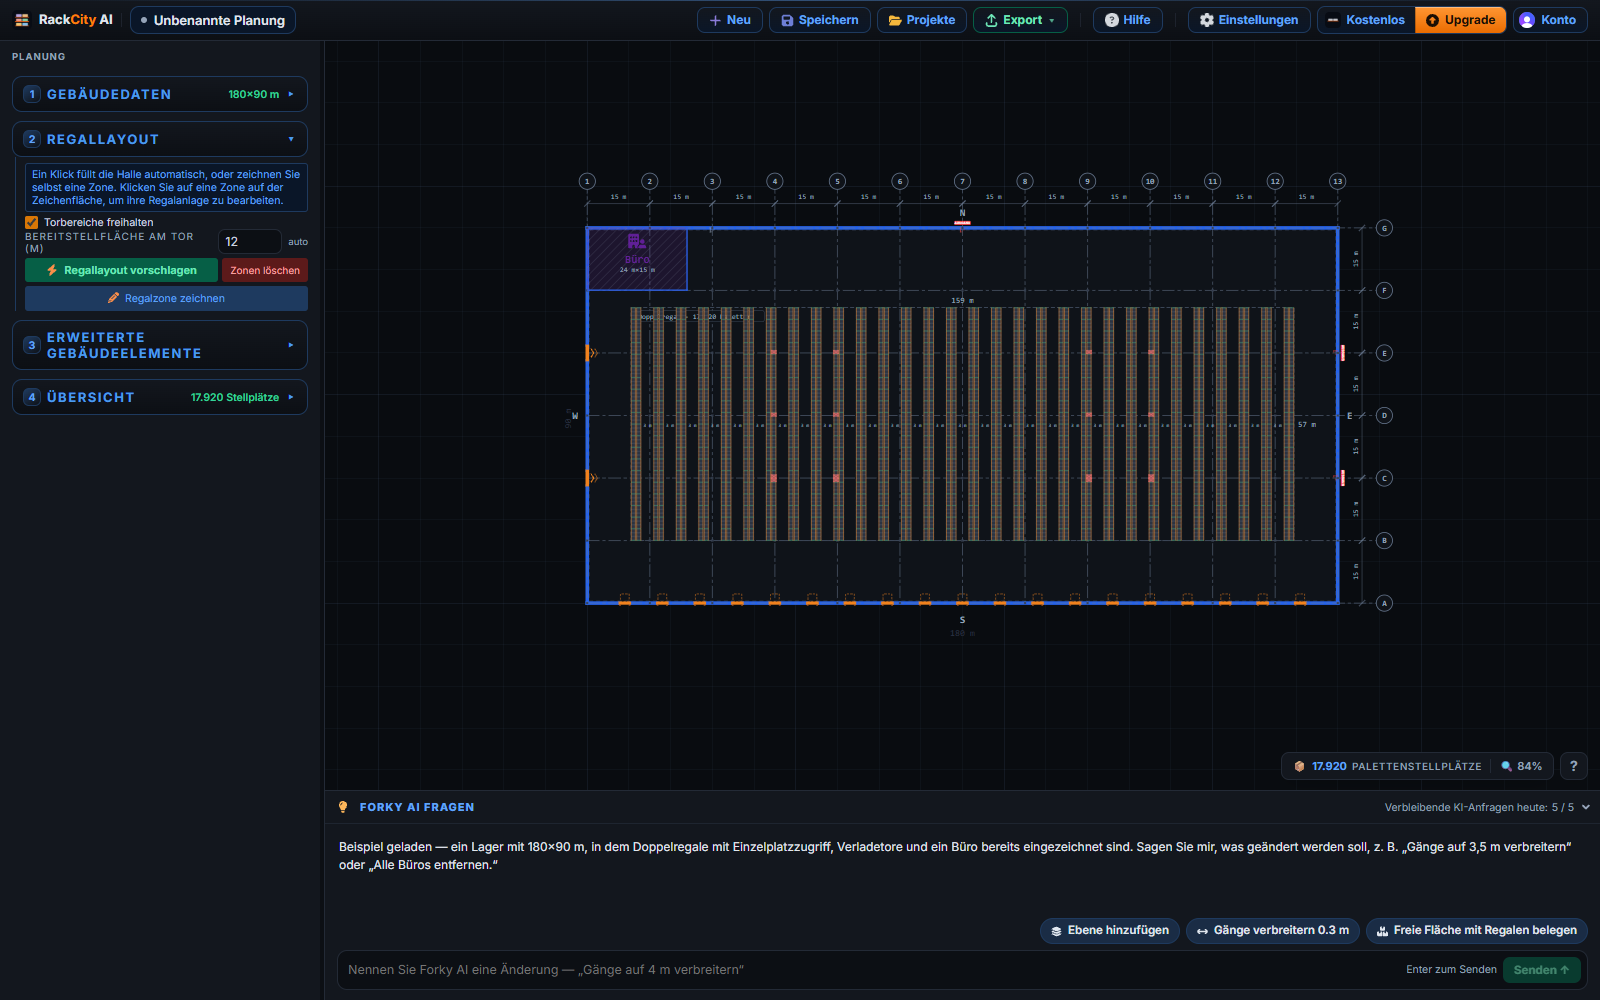Expand the Übersicht section
Viewport: 1600px width, 1000px height.
pyautogui.click(x=160, y=397)
